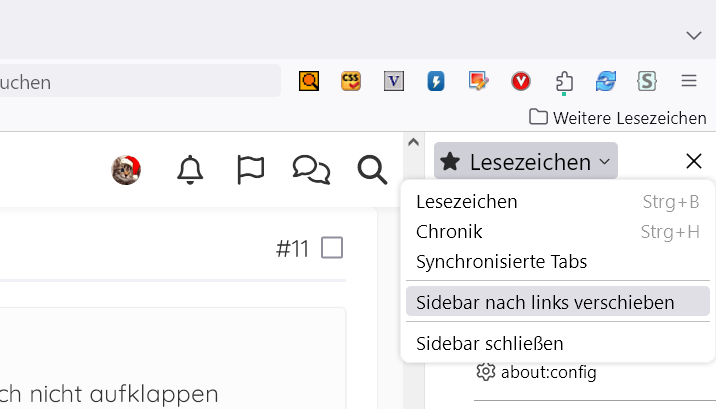Click the orange magnifier extension icon
This screenshot has height=409, width=716.
coord(309,81)
